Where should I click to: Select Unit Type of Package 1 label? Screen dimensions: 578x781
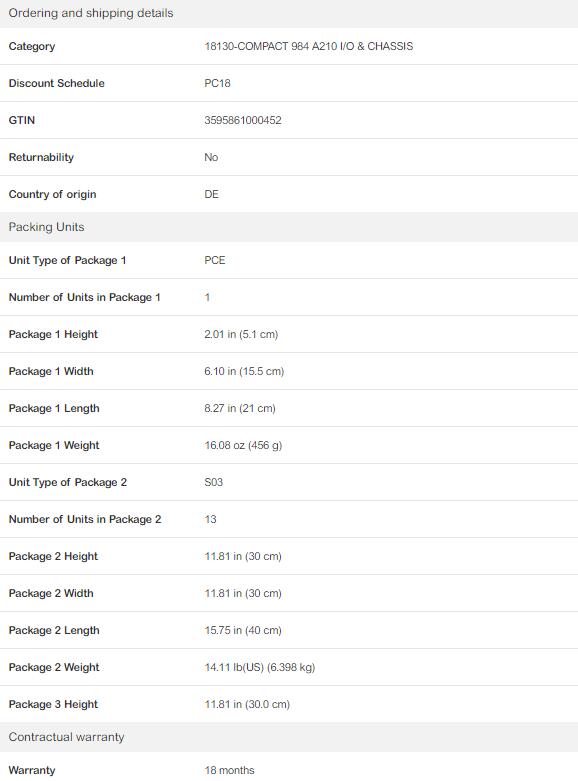[x=67, y=260]
